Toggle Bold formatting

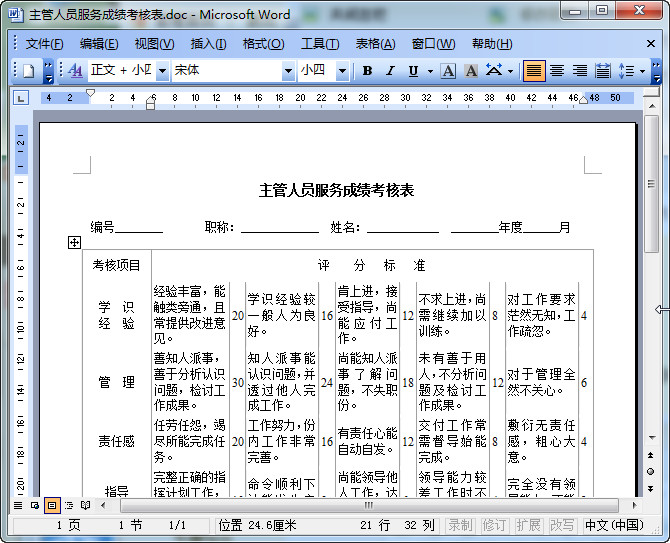point(367,71)
